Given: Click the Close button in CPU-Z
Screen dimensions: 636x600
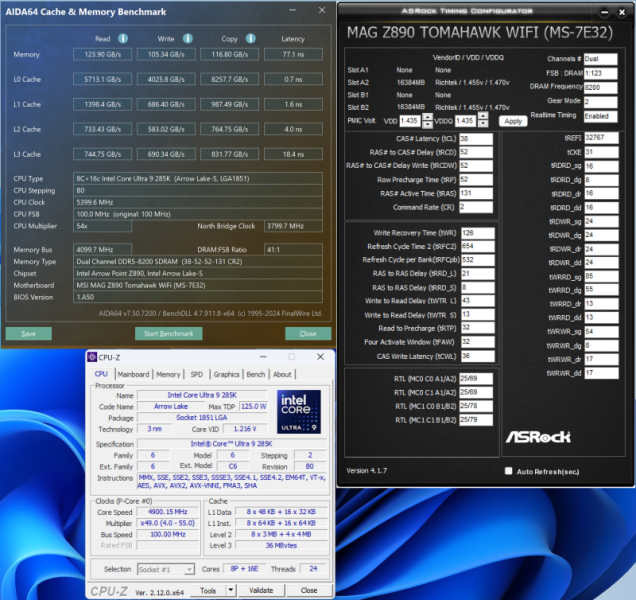Looking at the screenshot, I should [x=309, y=590].
